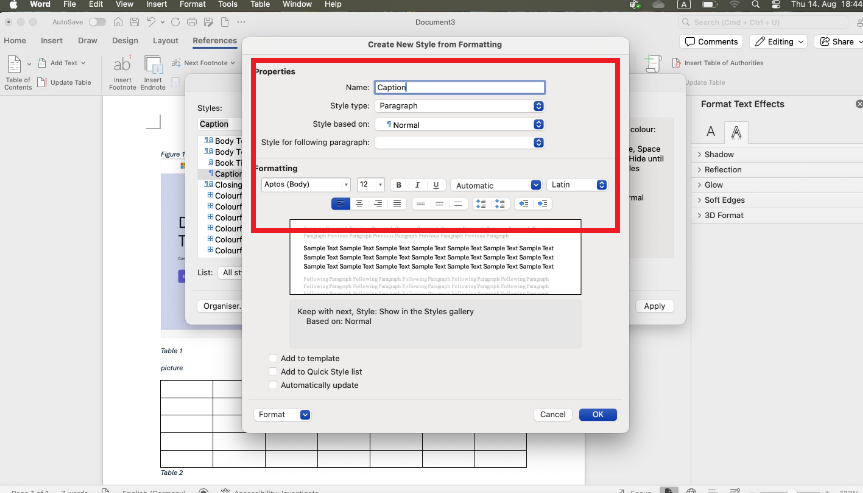The height and width of the screenshot is (493, 863).
Task: Open Text Effects tab icon in pane
Action: [736, 132]
